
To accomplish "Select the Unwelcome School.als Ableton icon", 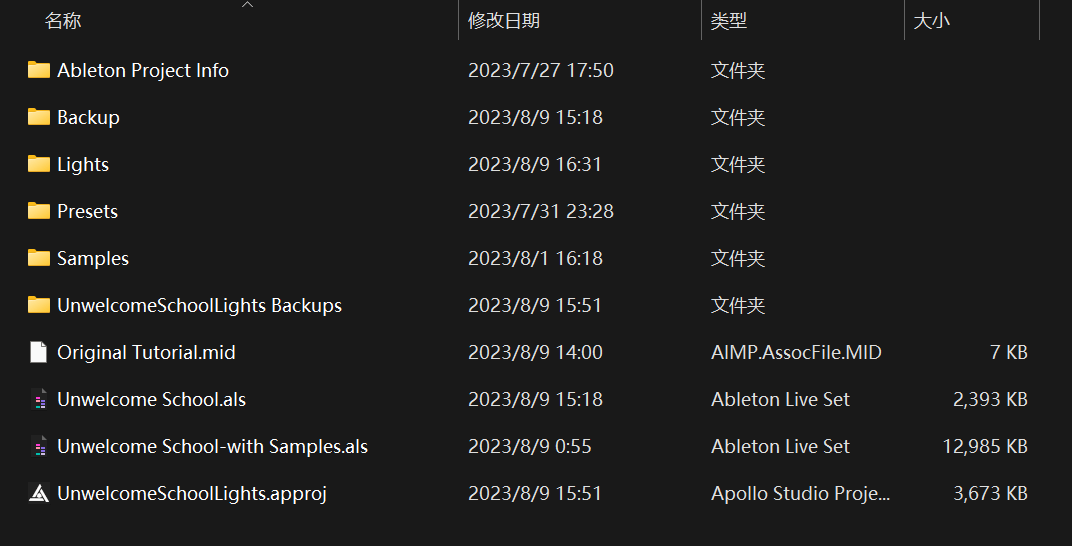I will tap(39, 399).
